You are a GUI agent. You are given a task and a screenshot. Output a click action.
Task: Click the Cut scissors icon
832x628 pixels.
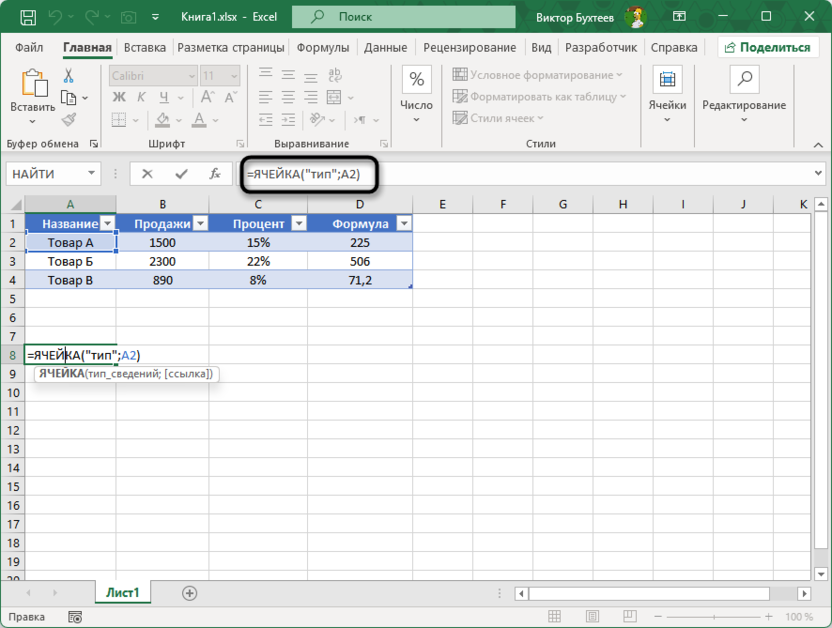point(69,76)
